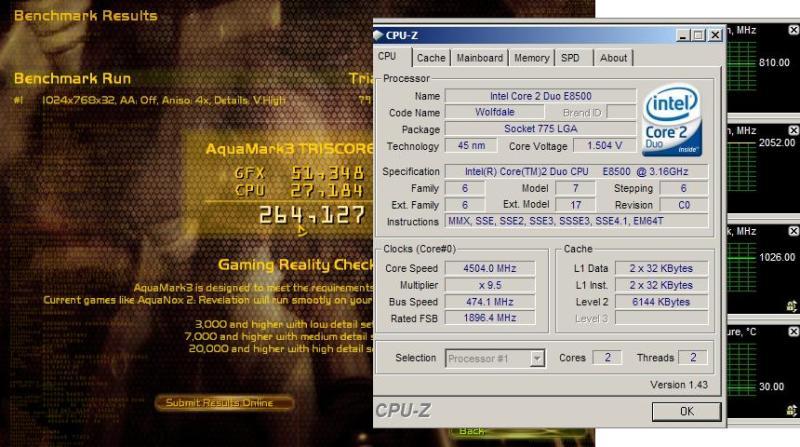Click the Technology value 45 nm
The height and width of the screenshot is (447, 800).
[x=471, y=145]
